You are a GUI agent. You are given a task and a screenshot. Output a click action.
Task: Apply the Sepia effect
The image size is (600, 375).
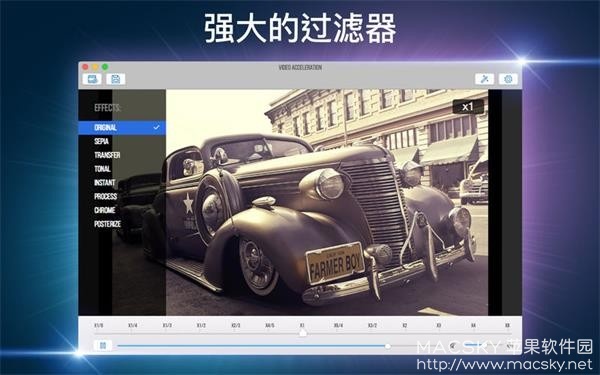[x=101, y=141]
